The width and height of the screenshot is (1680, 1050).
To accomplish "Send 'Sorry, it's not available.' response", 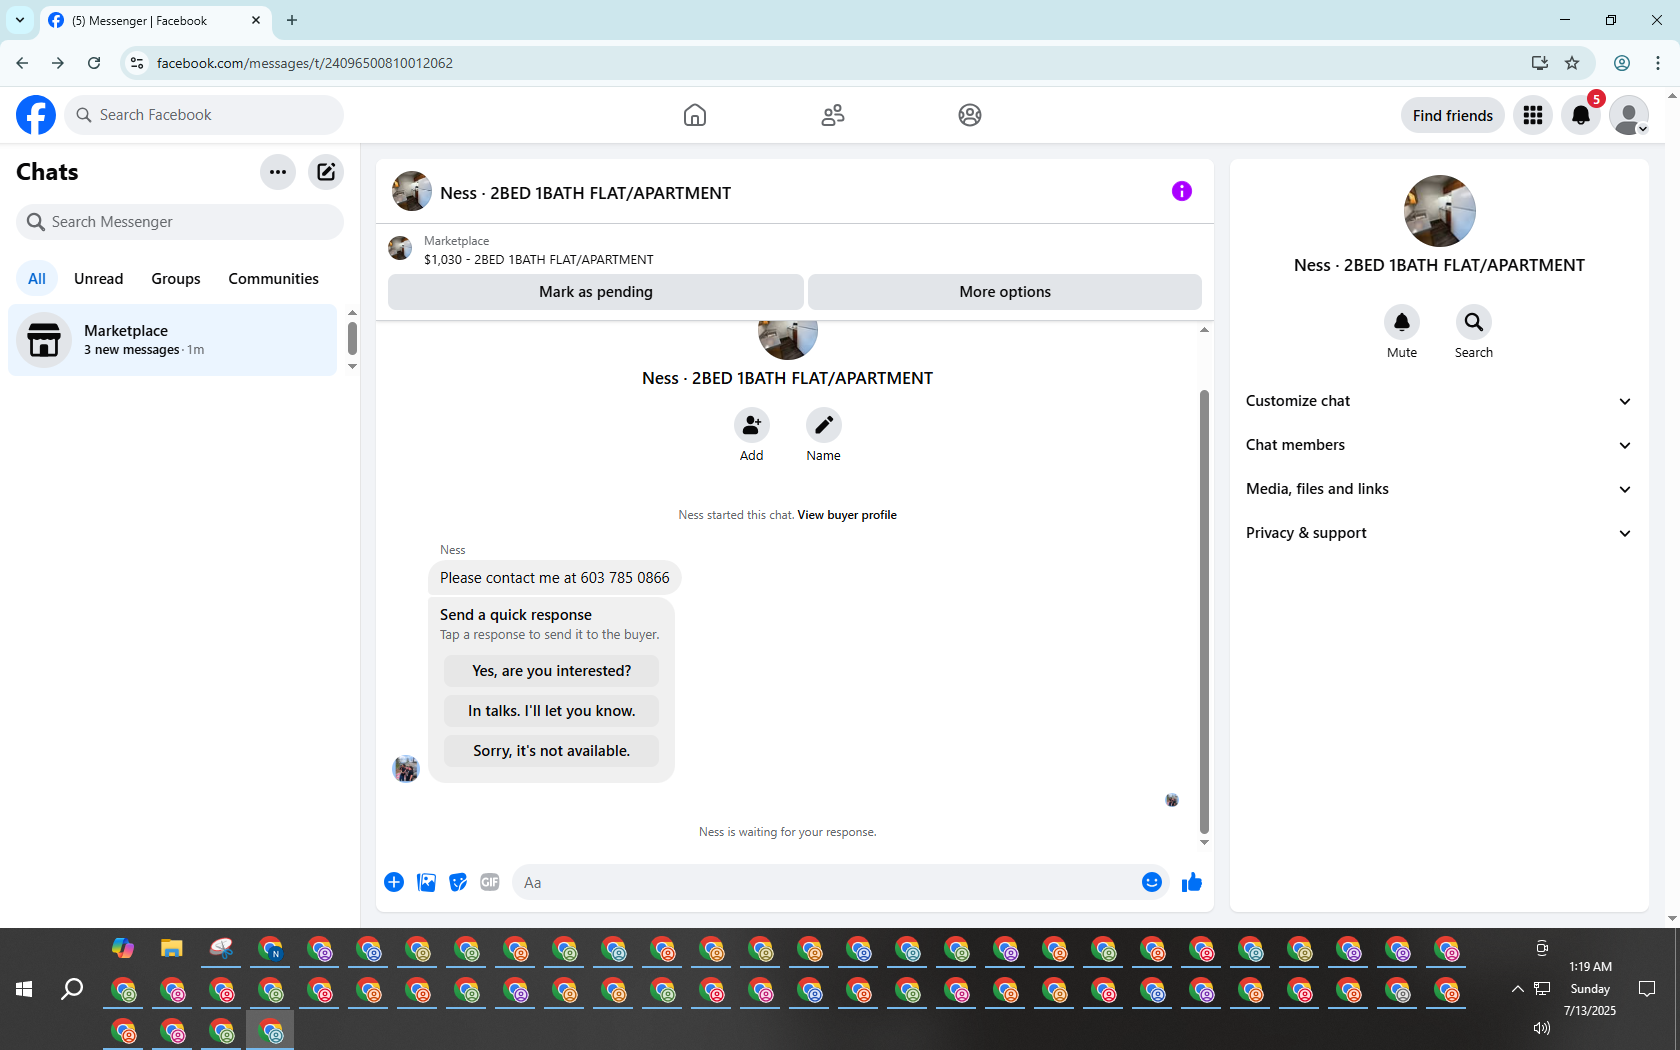I will coord(552,751).
